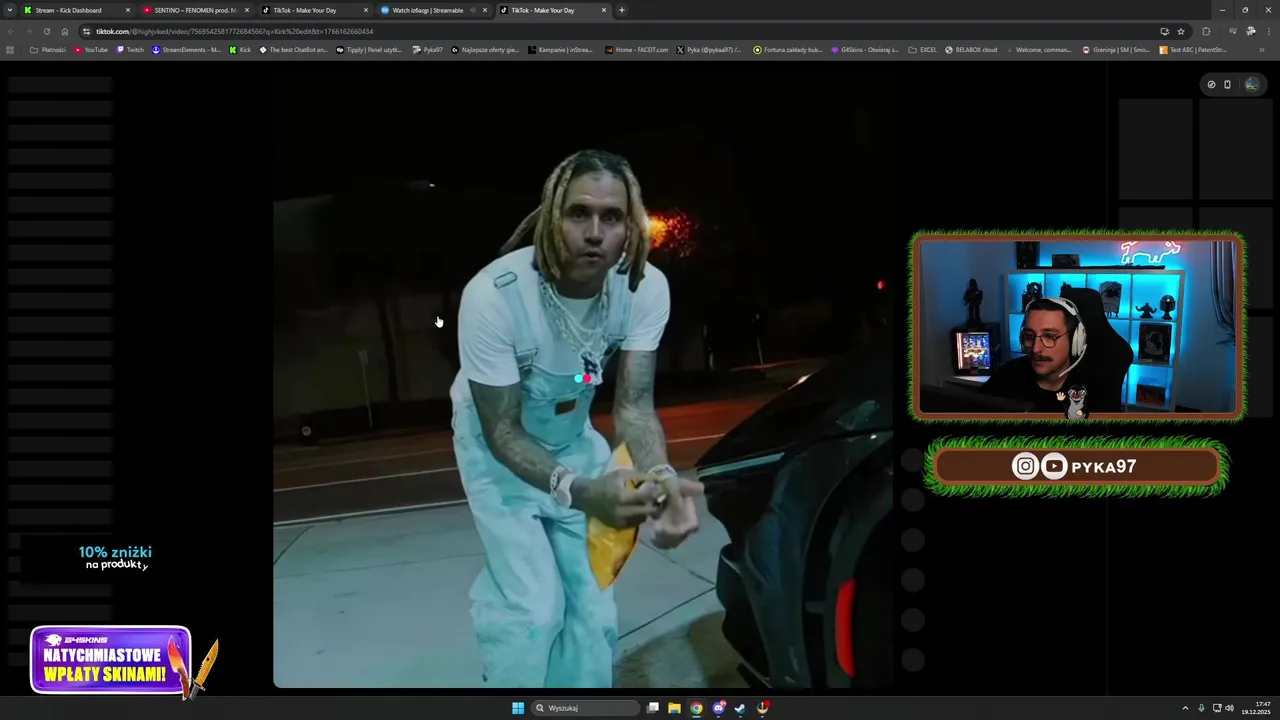Reload the current page
Image resolution: width=1280 pixels, height=720 pixels.
click(x=46, y=31)
